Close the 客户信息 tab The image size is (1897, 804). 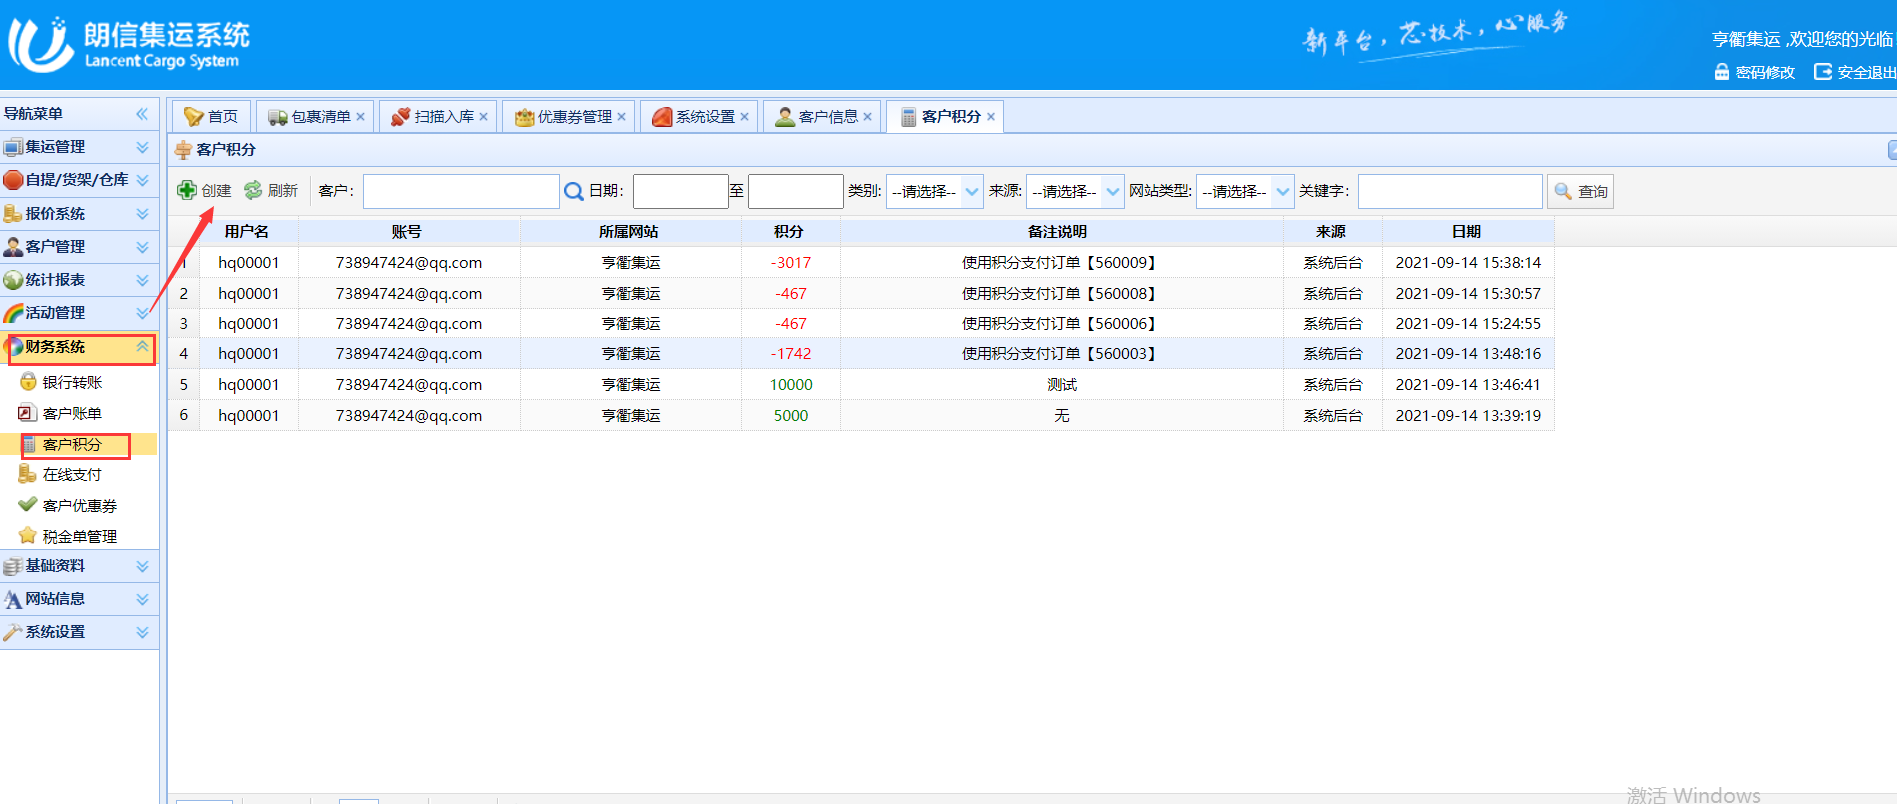(x=867, y=117)
